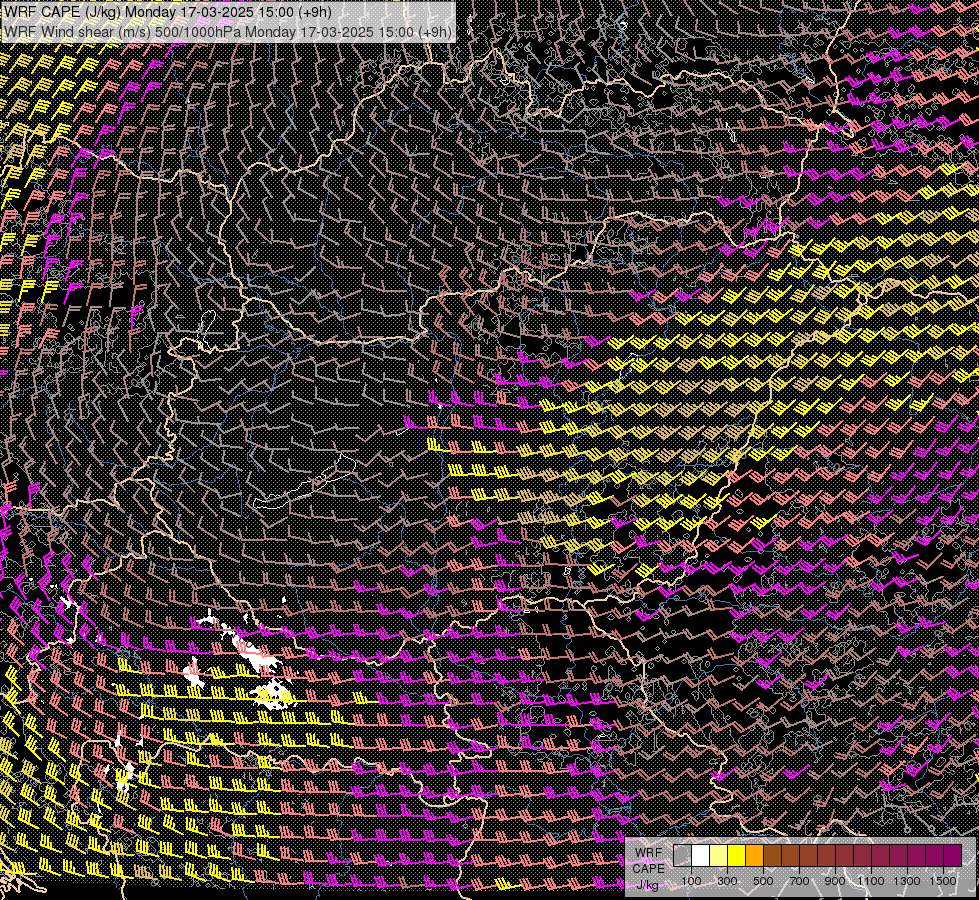Click the final purple swatch above 1500
The height and width of the screenshot is (900, 979).
tap(953, 856)
